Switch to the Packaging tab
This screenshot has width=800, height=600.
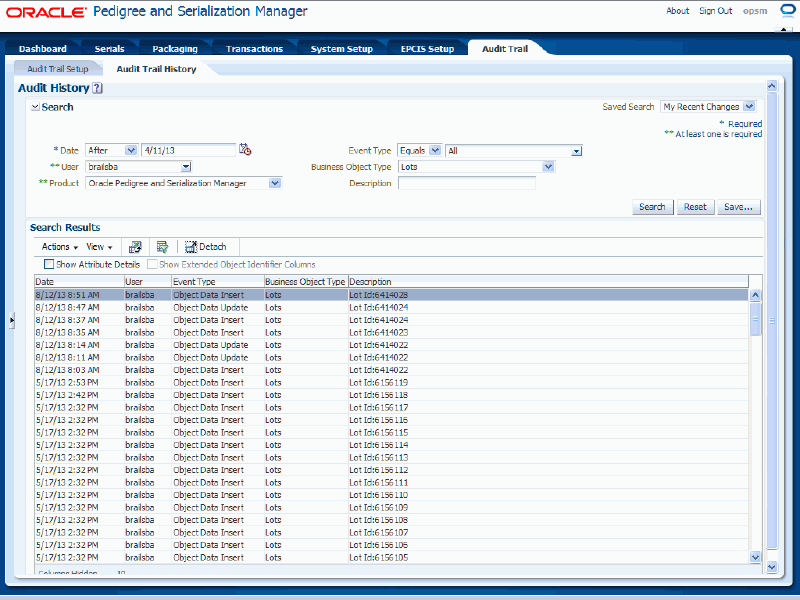[x=175, y=49]
